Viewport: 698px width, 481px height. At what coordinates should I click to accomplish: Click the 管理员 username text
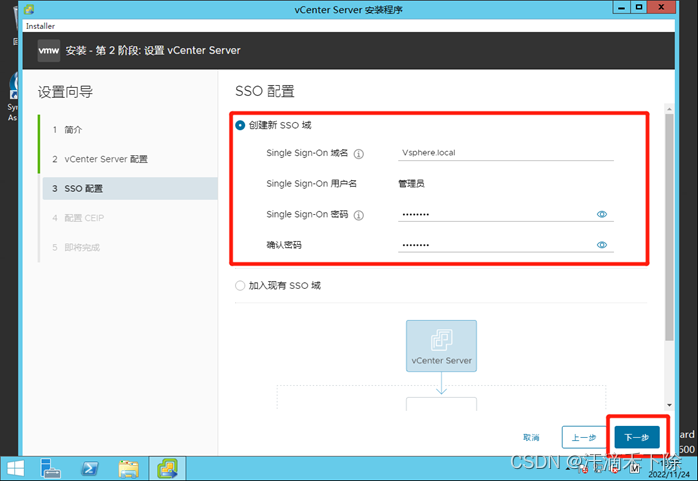click(x=411, y=184)
